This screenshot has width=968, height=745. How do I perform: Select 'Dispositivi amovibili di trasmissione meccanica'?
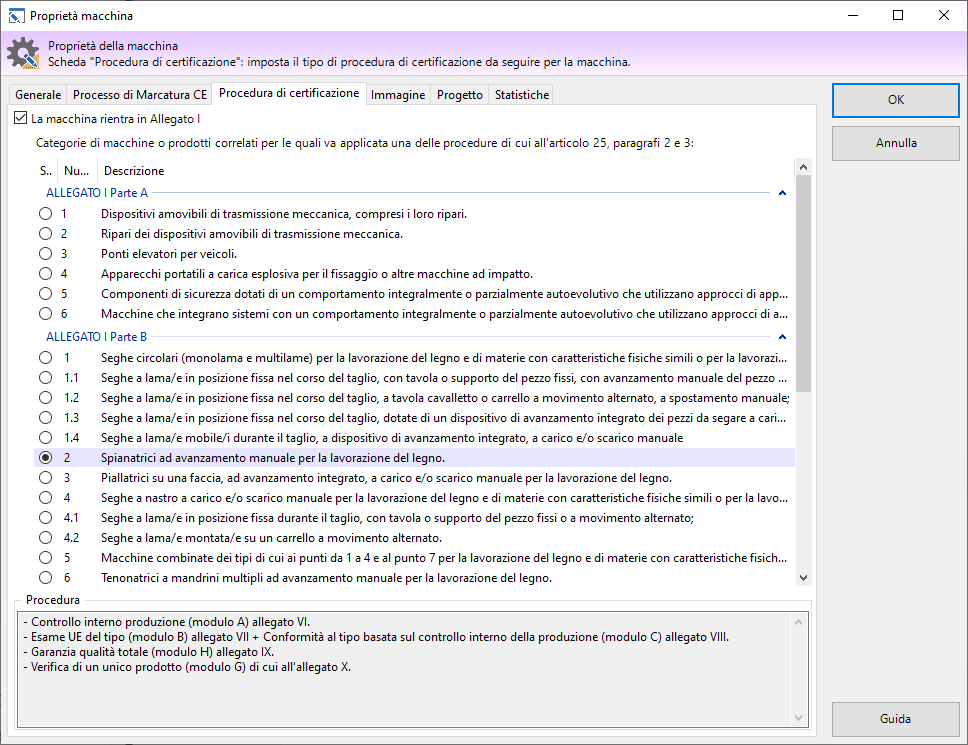pos(45,213)
